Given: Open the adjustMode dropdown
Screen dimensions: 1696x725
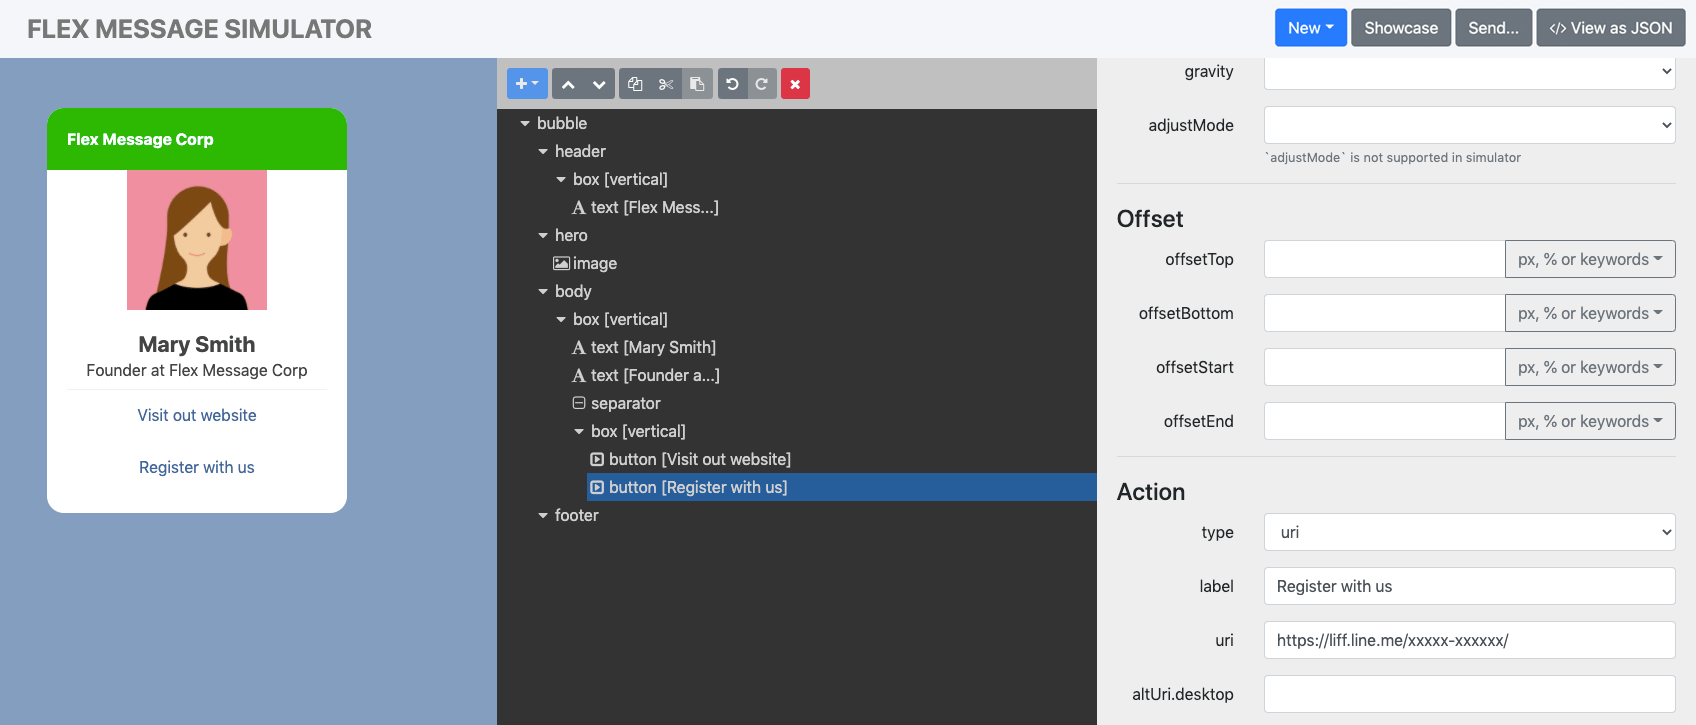Looking at the screenshot, I should coord(1469,125).
